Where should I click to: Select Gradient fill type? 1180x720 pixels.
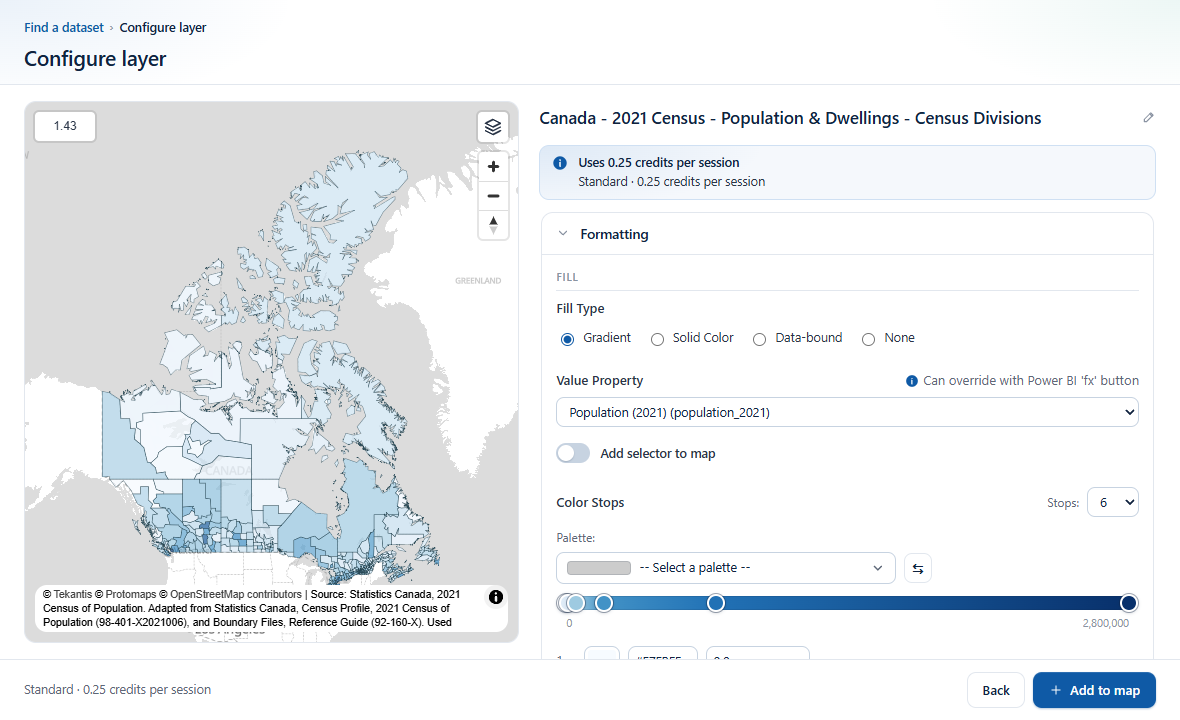click(567, 339)
